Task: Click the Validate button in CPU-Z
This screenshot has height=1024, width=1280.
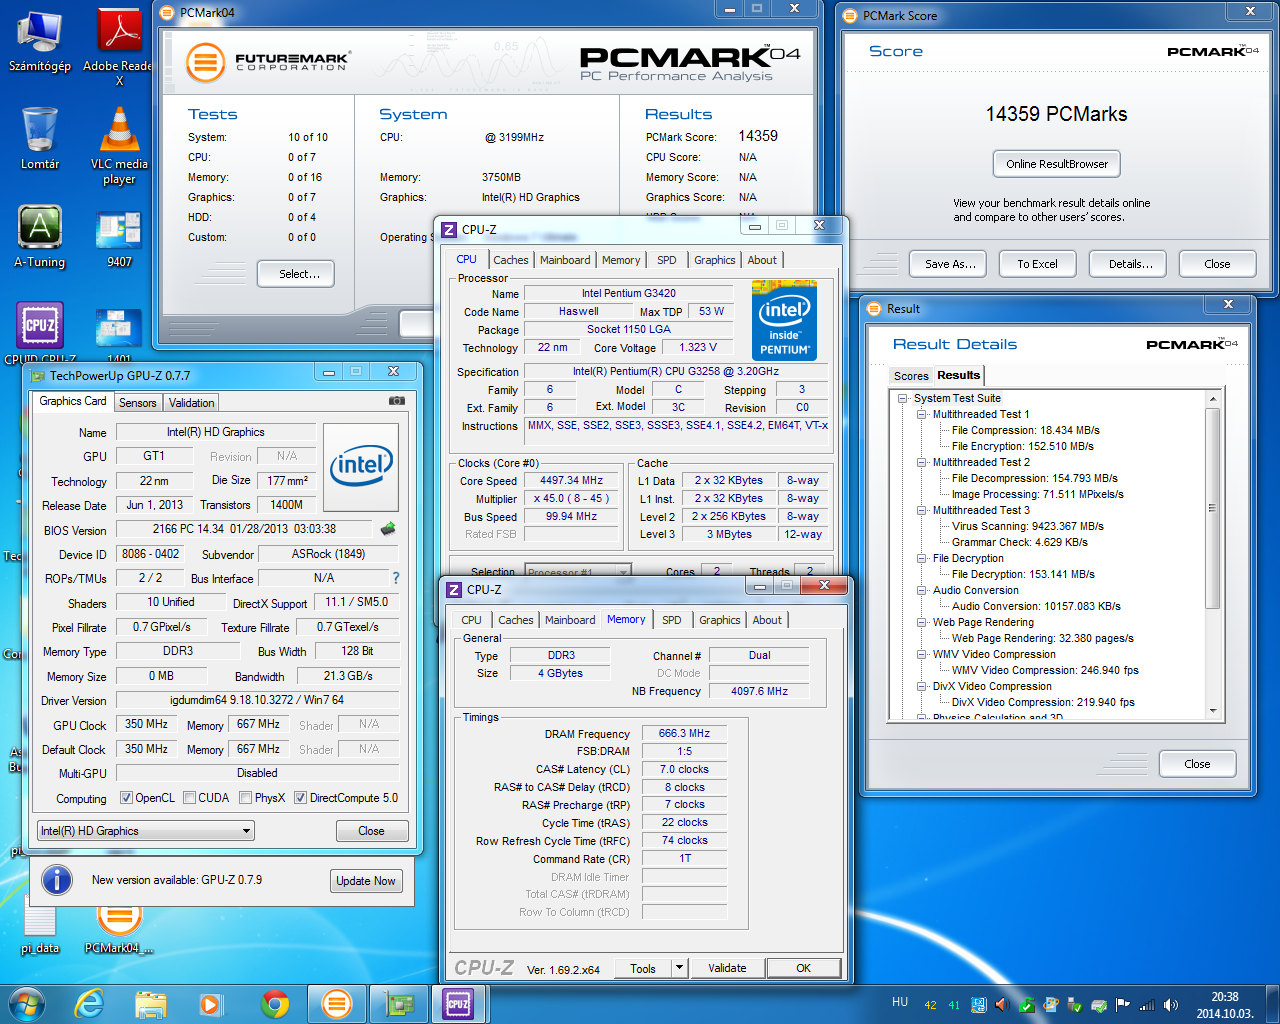Action: 727,968
